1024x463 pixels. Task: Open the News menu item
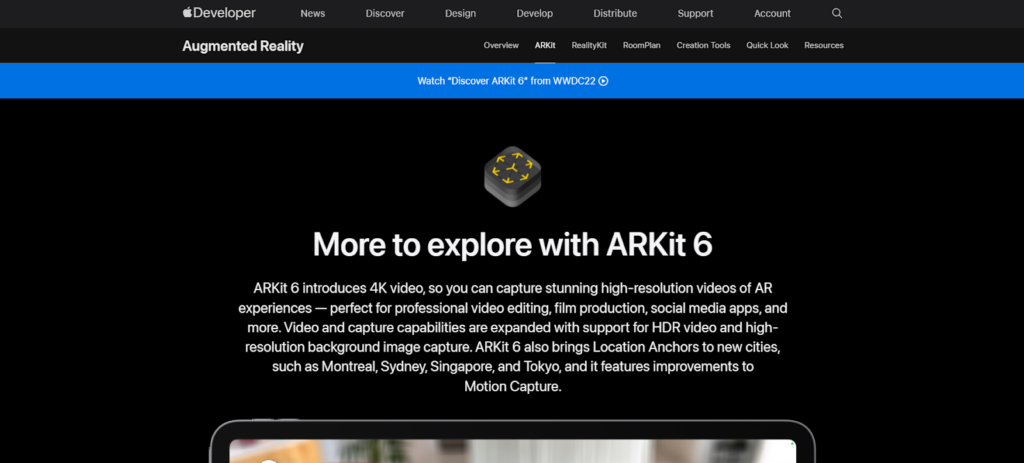[x=312, y=14]
